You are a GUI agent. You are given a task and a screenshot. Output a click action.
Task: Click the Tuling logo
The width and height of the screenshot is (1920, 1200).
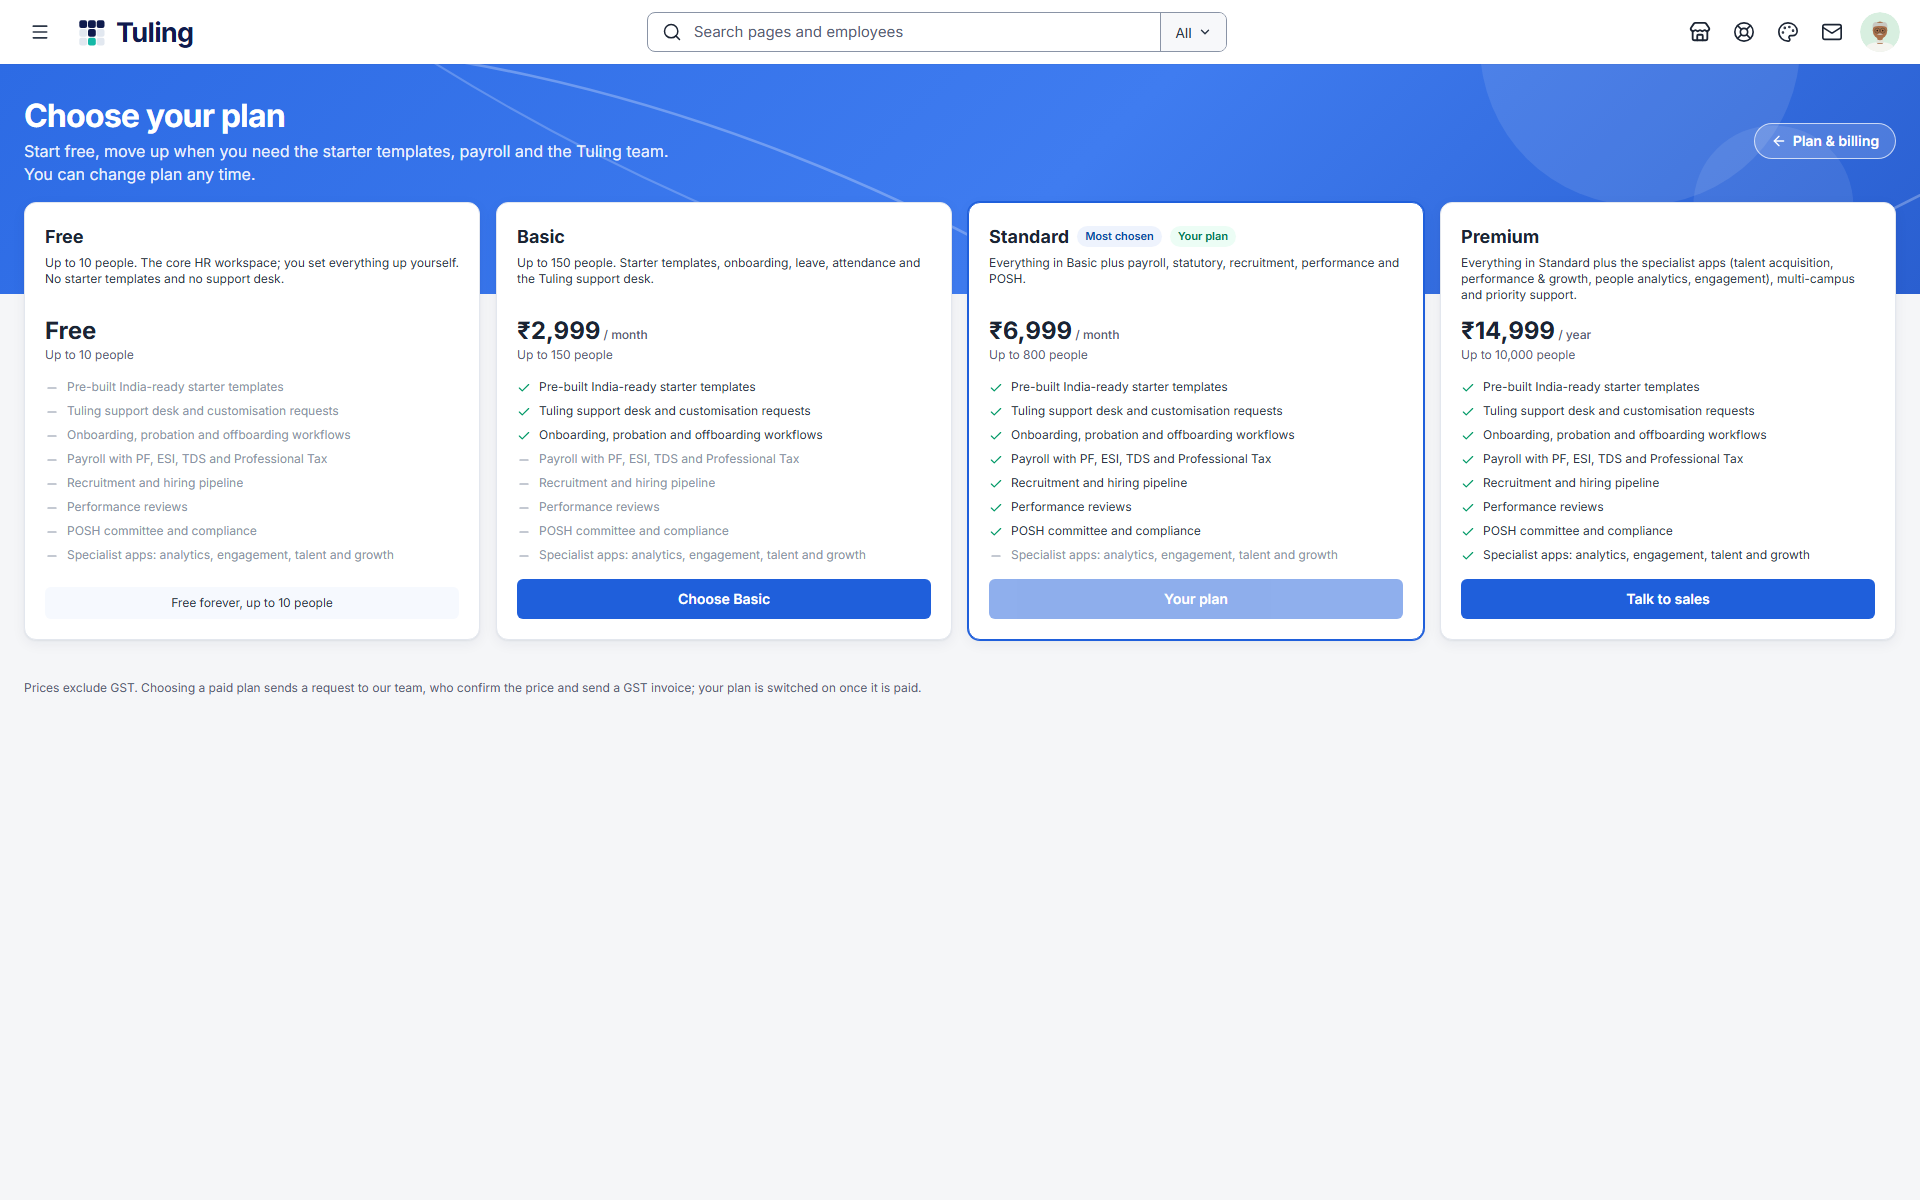pos(136,32)
